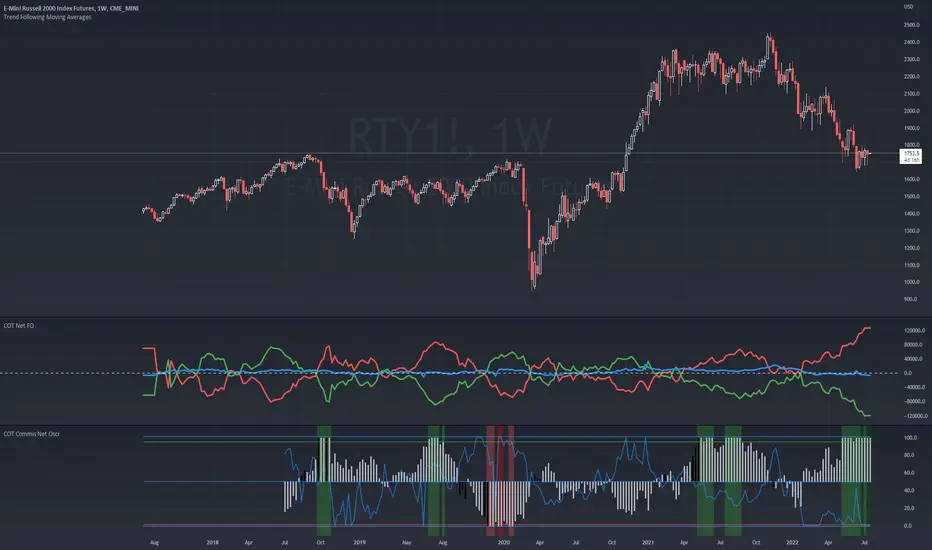Click the 2400.0 price axis label

[x=911, y=42]
